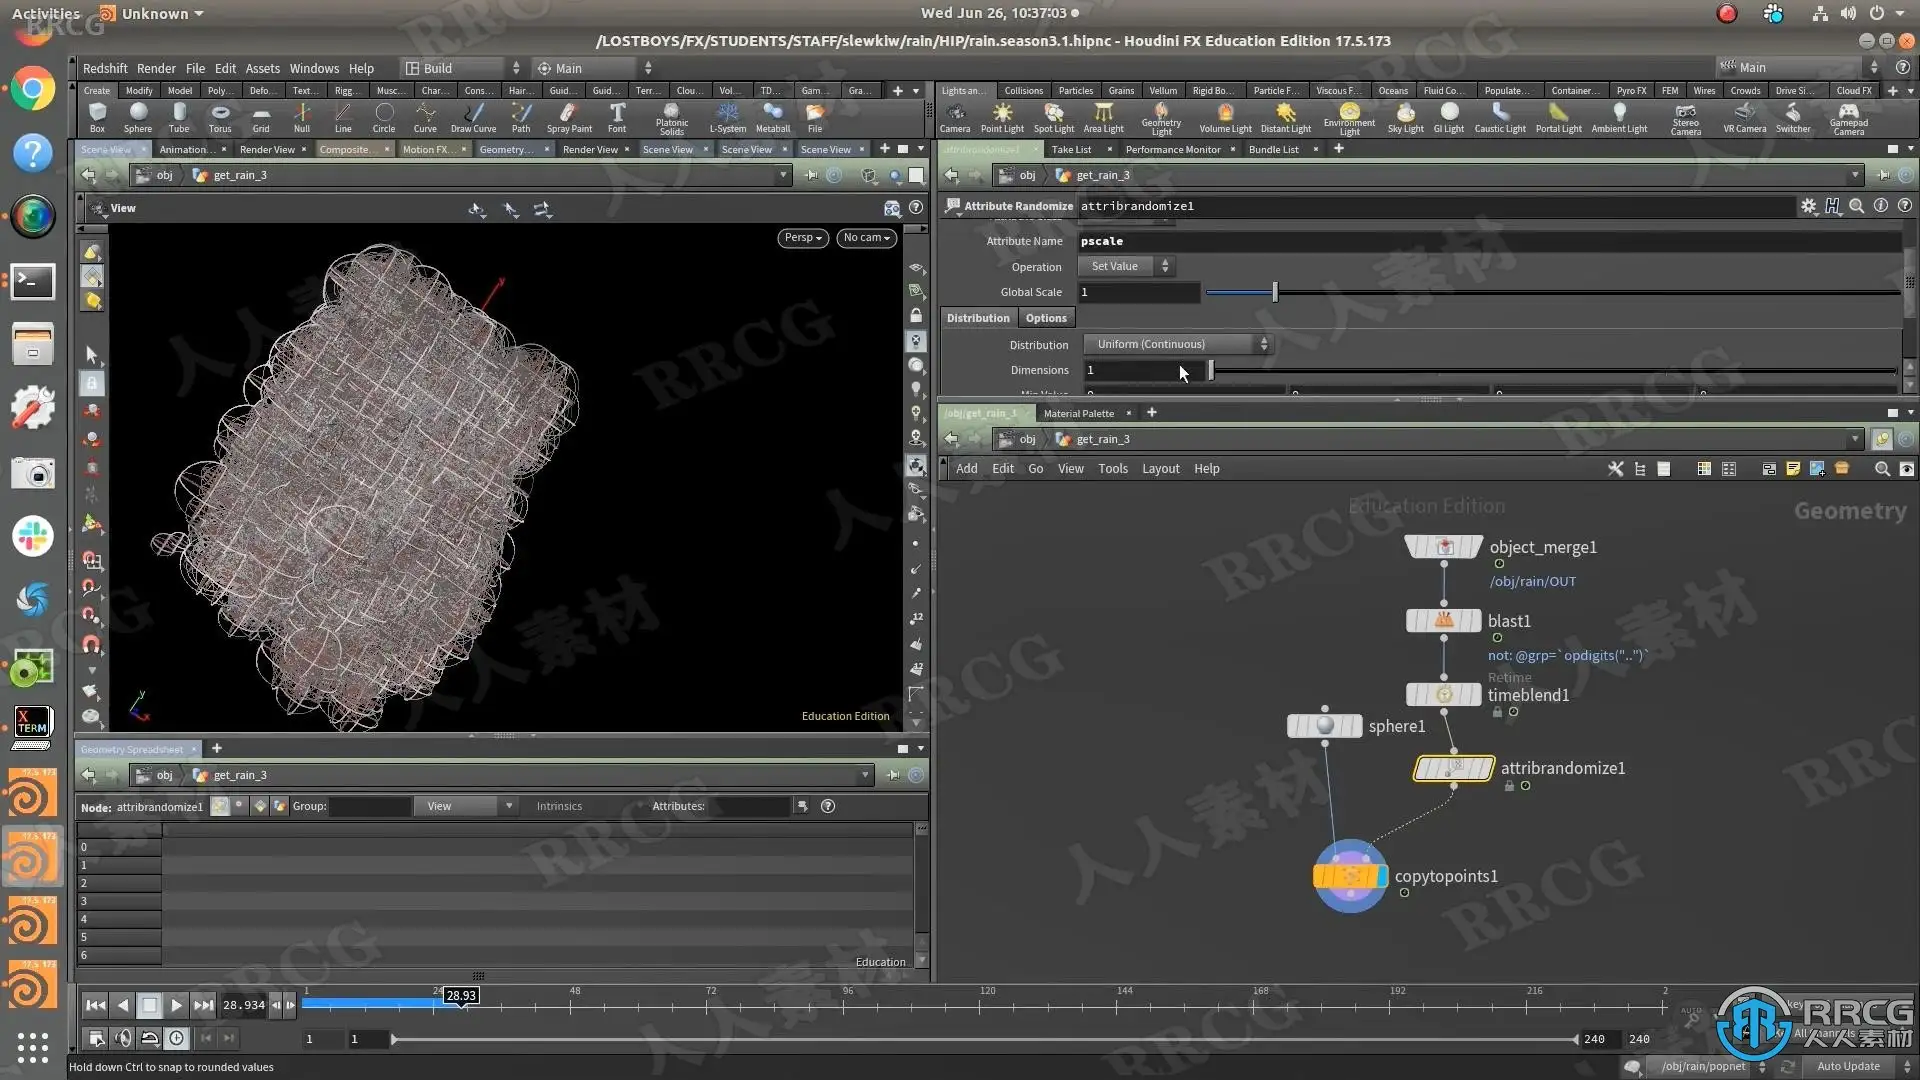Select the L-System shelf tool

[x=728, y=117]
